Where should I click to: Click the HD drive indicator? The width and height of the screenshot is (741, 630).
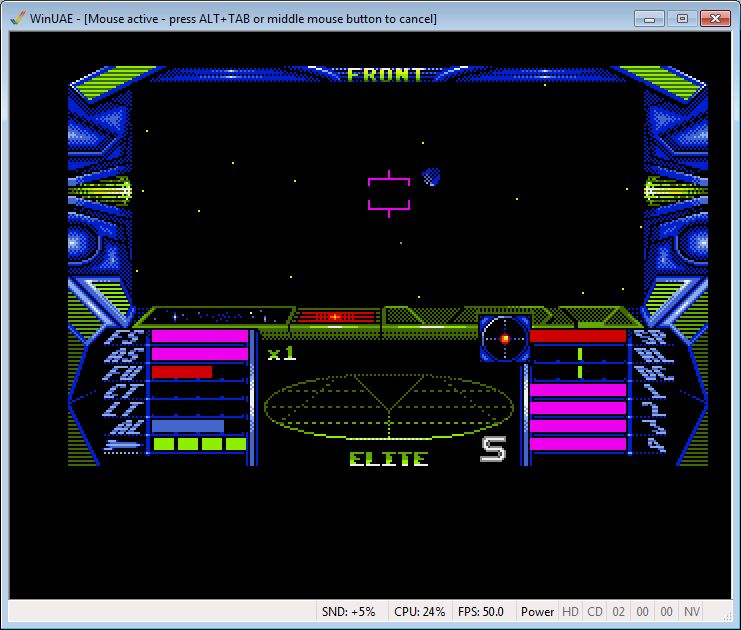(570, 612)
